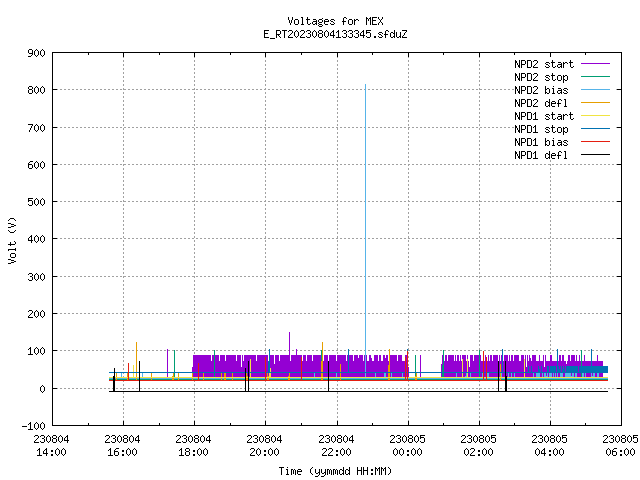
Task: Click the 0 y-axis tick label
Action: tap(42, 389)
